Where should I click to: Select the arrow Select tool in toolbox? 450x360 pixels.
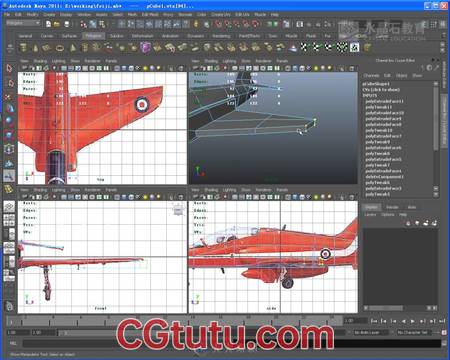(x=9, y=68)
